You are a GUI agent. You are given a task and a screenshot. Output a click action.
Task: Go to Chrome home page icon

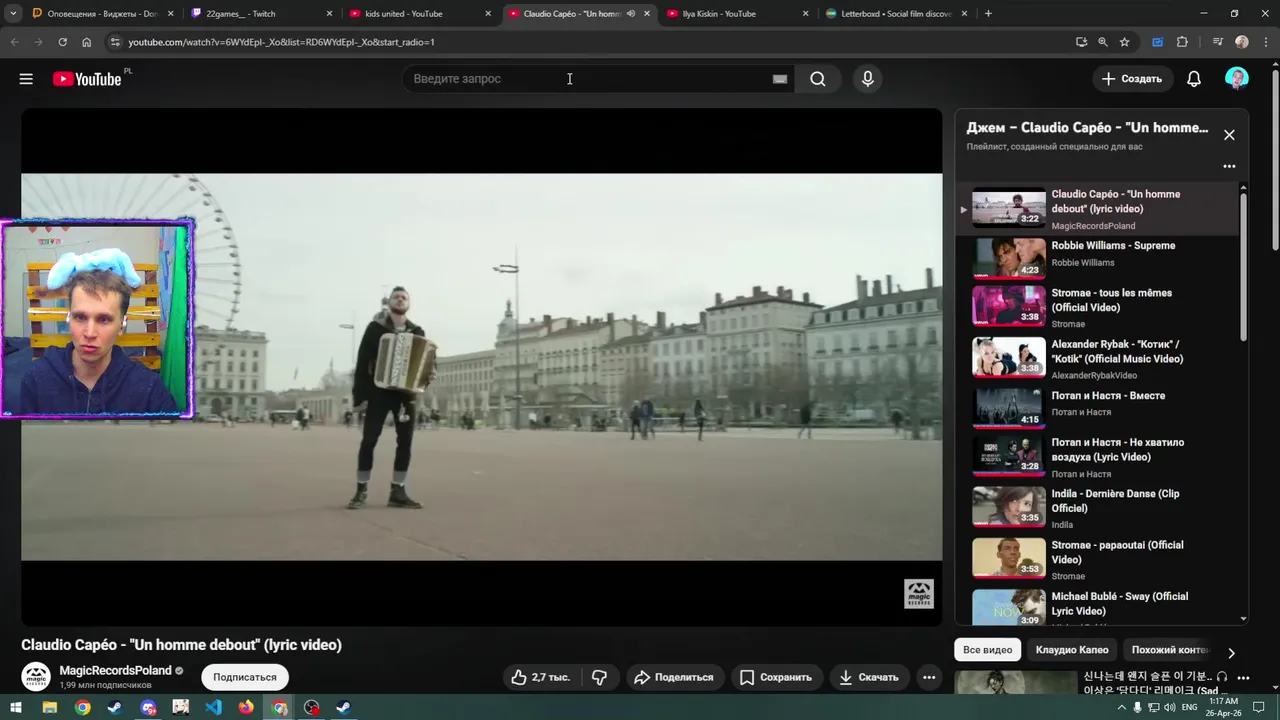coord(87,42)
